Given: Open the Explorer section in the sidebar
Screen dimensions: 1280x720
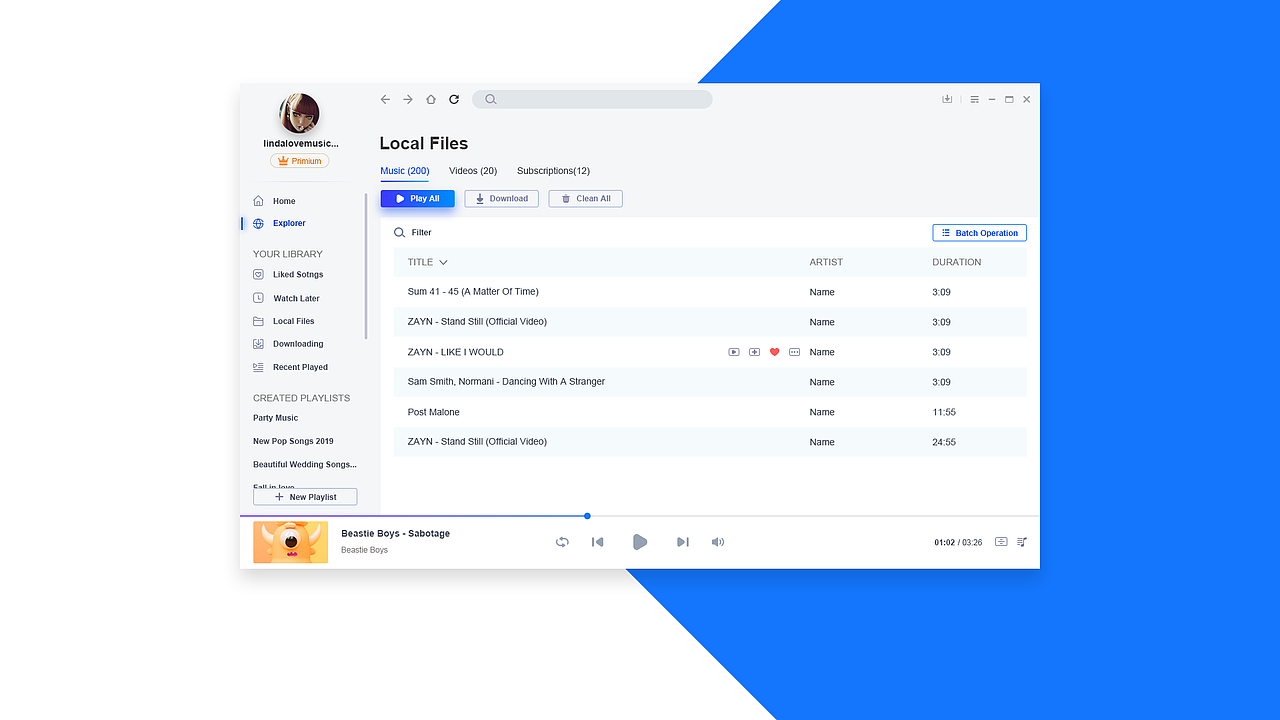Looking at the screenshot, I should [289, 223].
